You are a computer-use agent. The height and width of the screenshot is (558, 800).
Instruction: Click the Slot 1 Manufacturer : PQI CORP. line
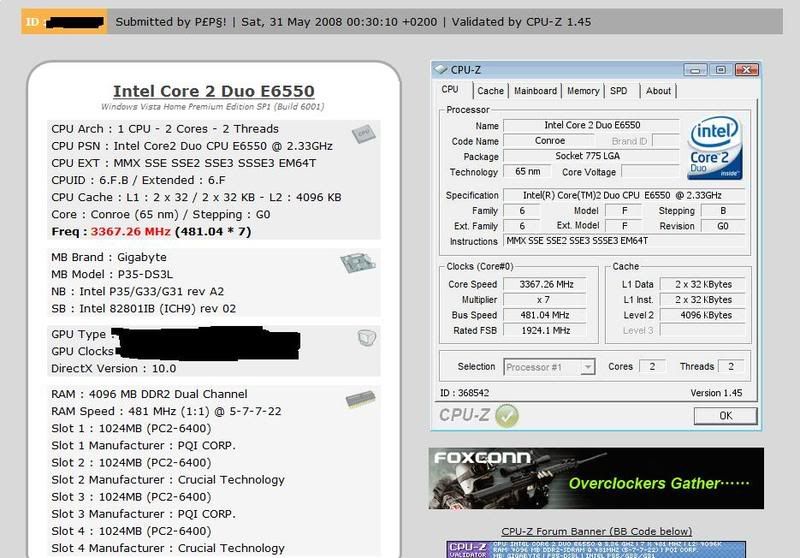point(143,445)
